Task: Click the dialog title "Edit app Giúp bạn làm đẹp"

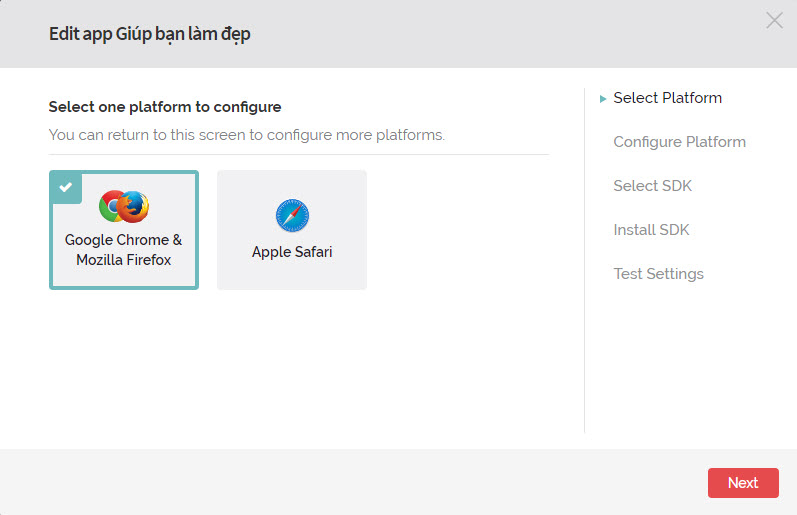Action: coord(150,34)
